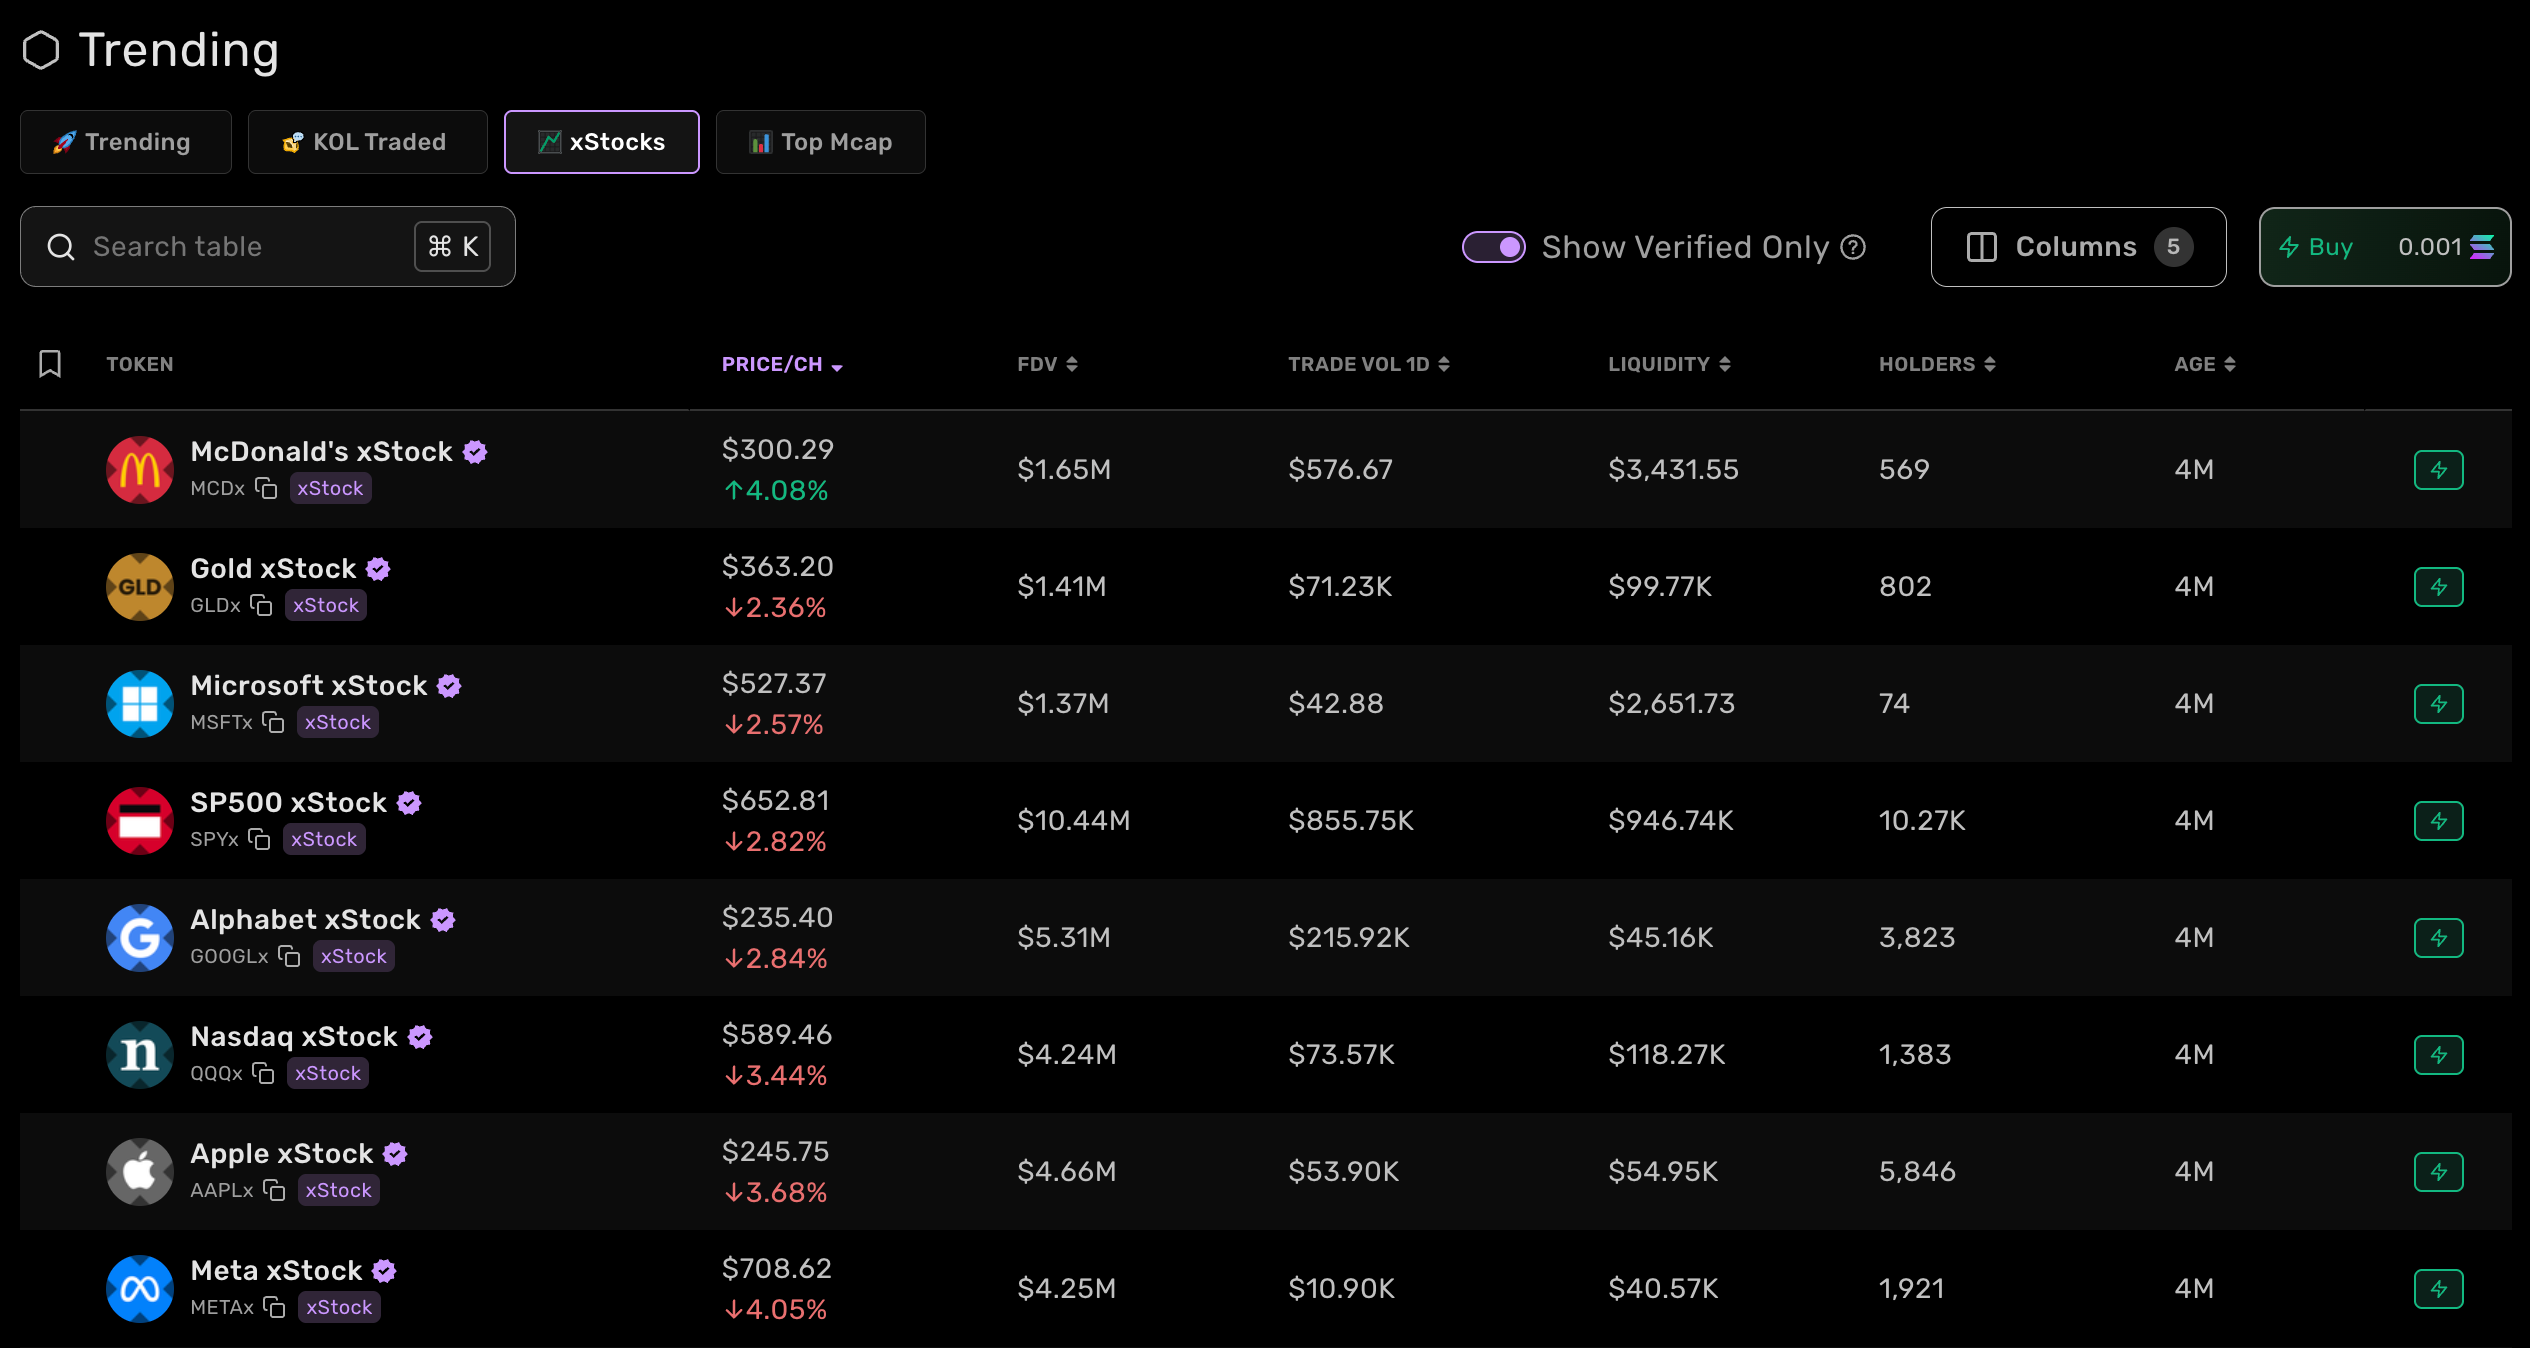
Task: Quick buy Meta xStock via lightning icon
Action: (2438, 1289)
